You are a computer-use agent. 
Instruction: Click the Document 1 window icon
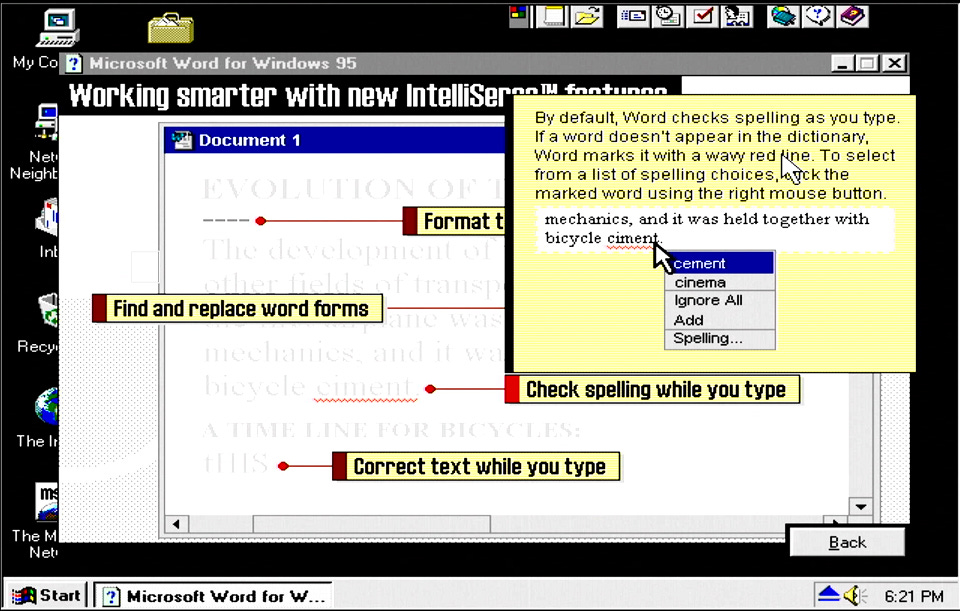[x=182, y=140]
